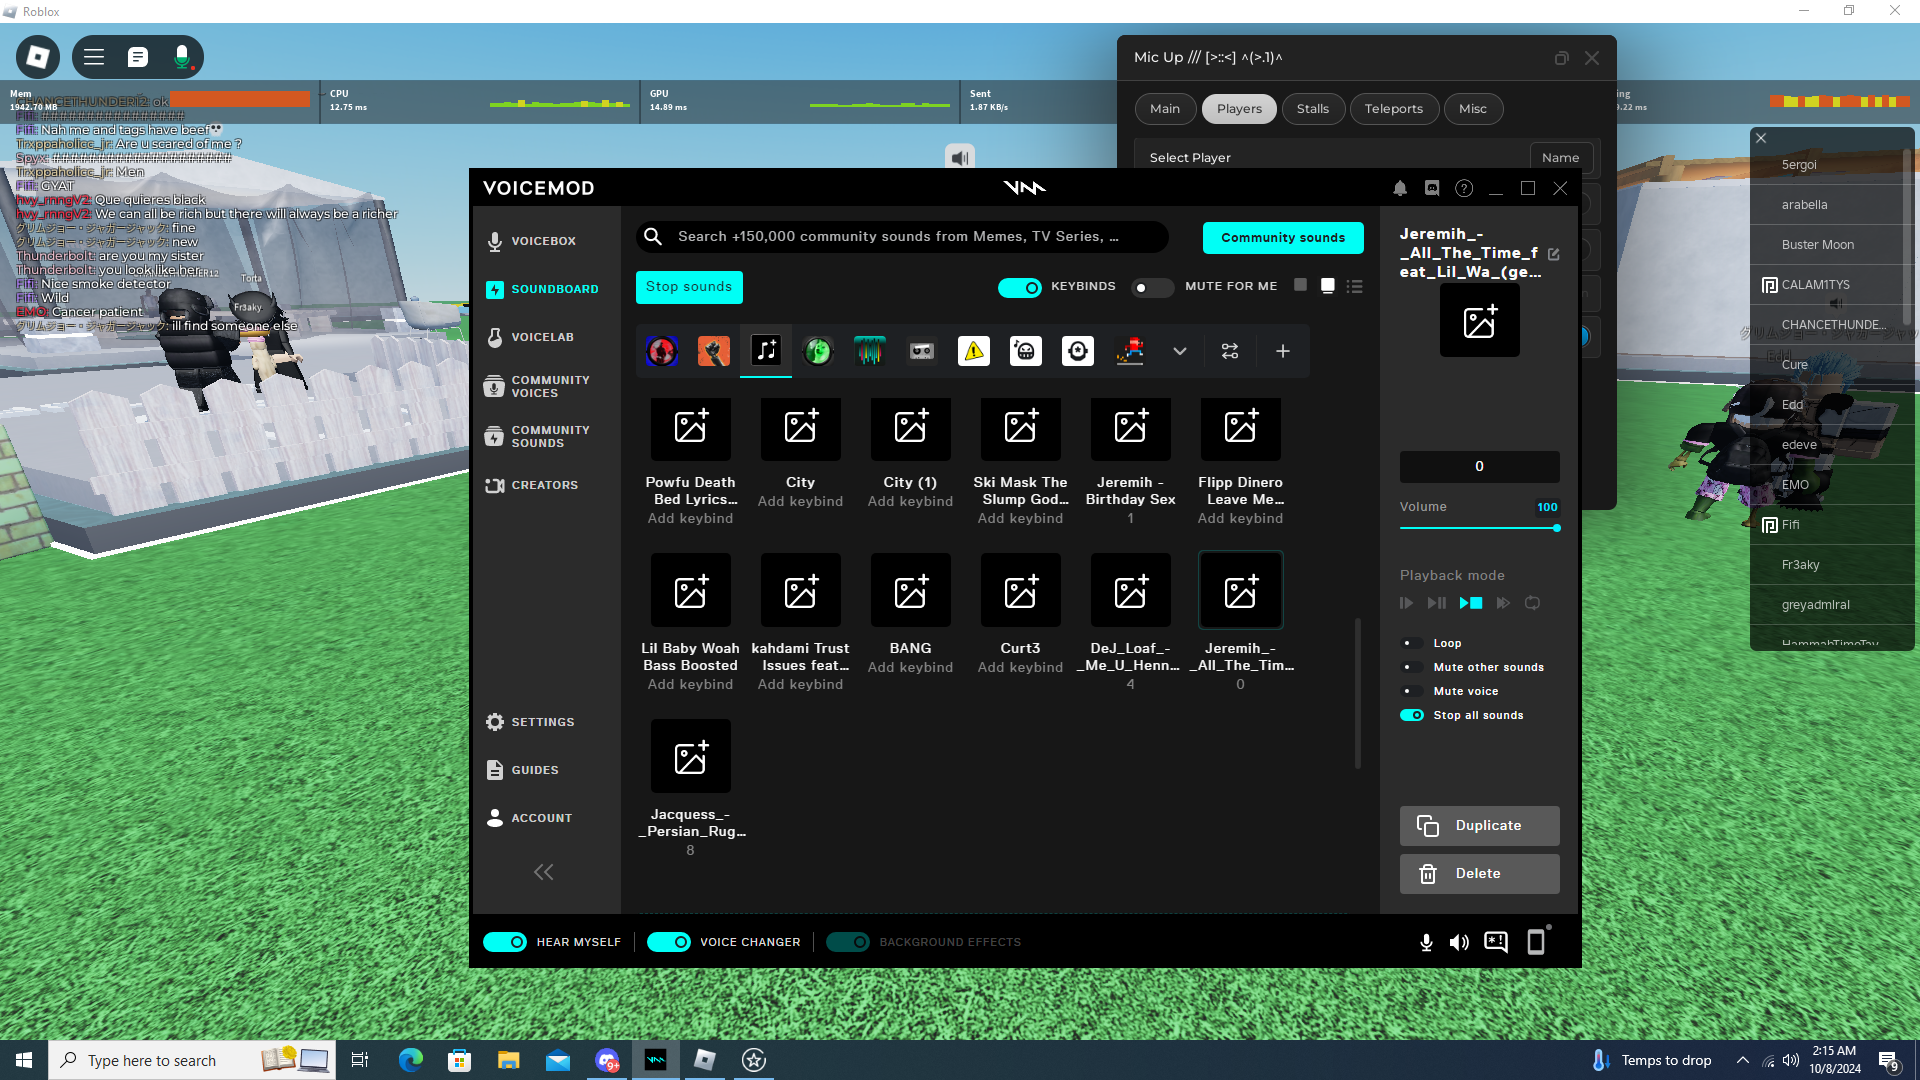This screenshot has height=1080, width=1920.
Task: Switch to list view icon
Action: [1355, 287]
